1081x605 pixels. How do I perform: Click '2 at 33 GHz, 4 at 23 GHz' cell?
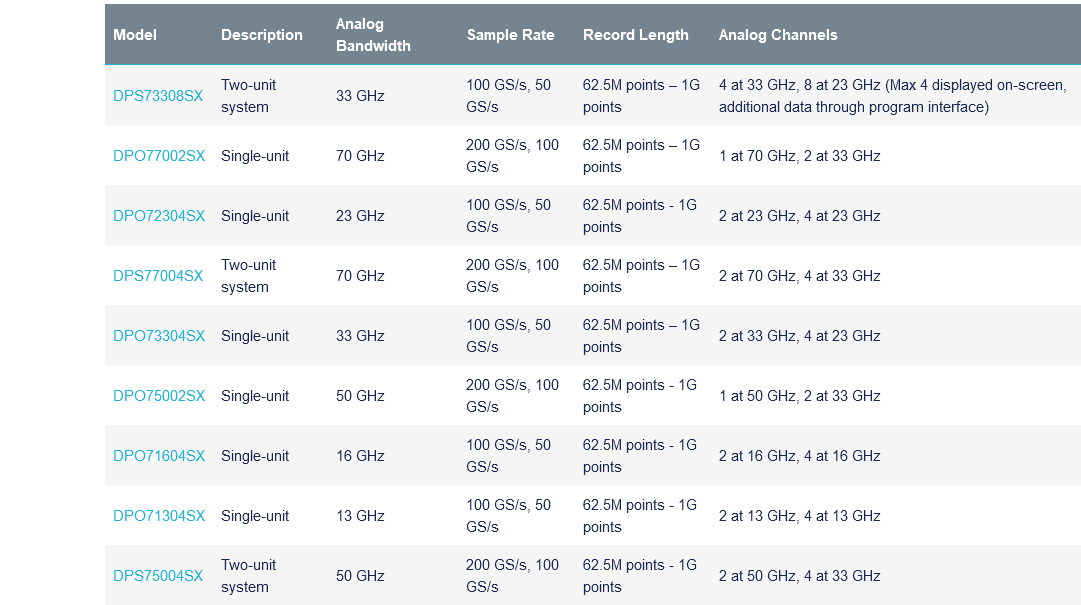tap(800, 336)
